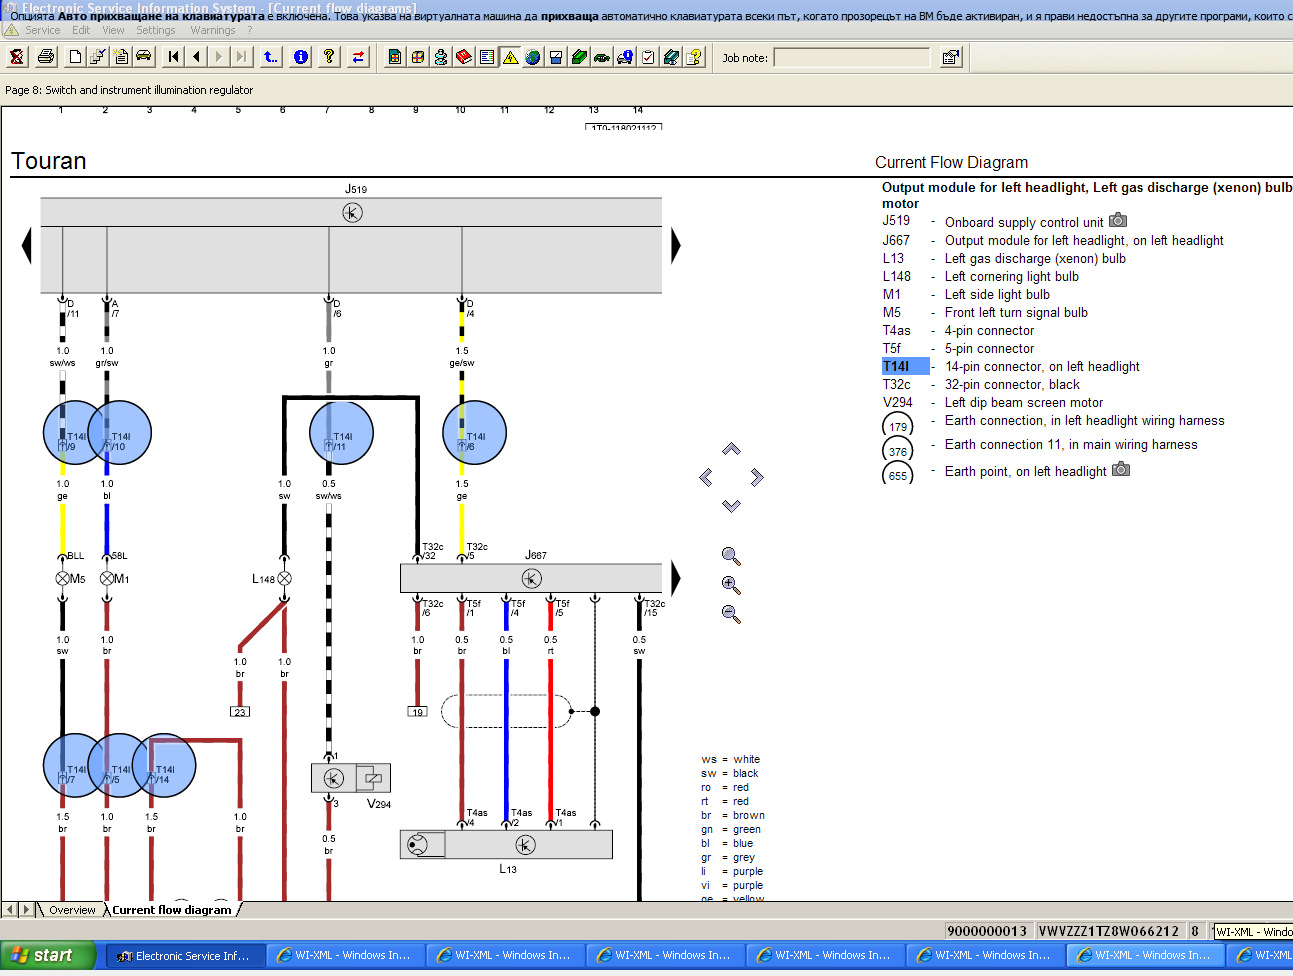
Task: Click the yellow document with question icon
Action: click(694, 57)
